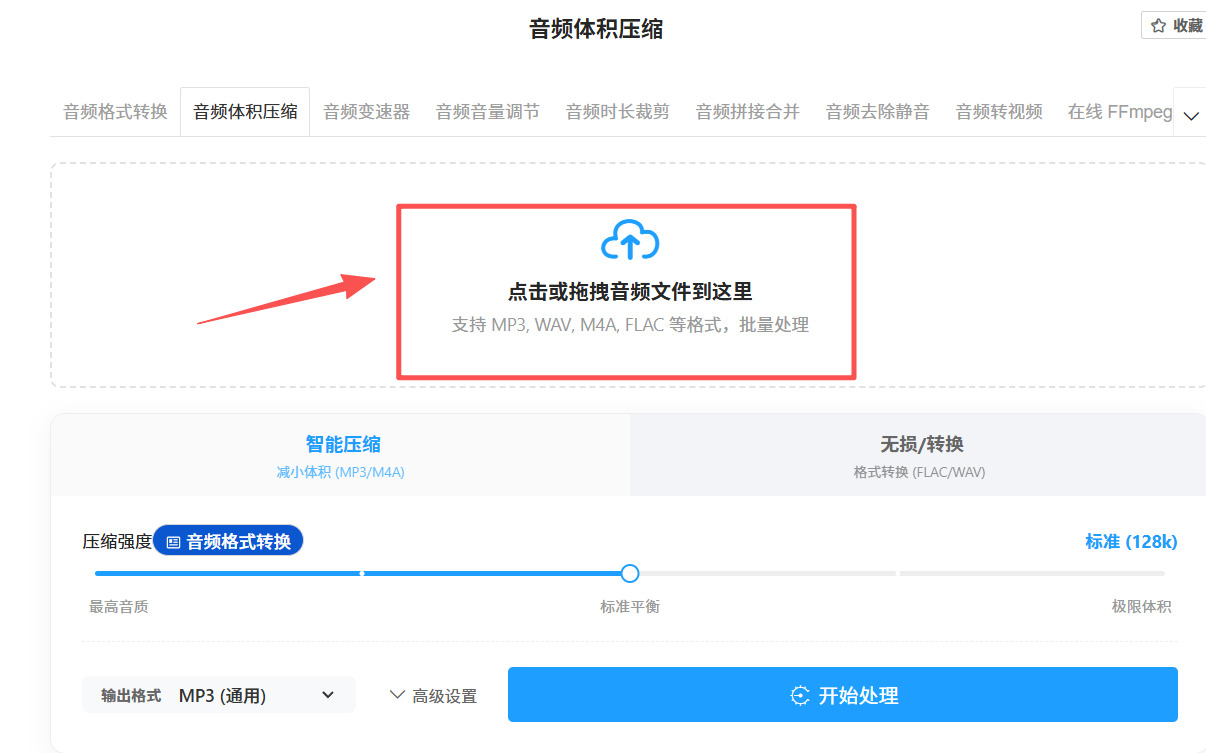Expand 高级设置 options
This screenshot has width=1206, height=753.
click(x=433, y=696)
